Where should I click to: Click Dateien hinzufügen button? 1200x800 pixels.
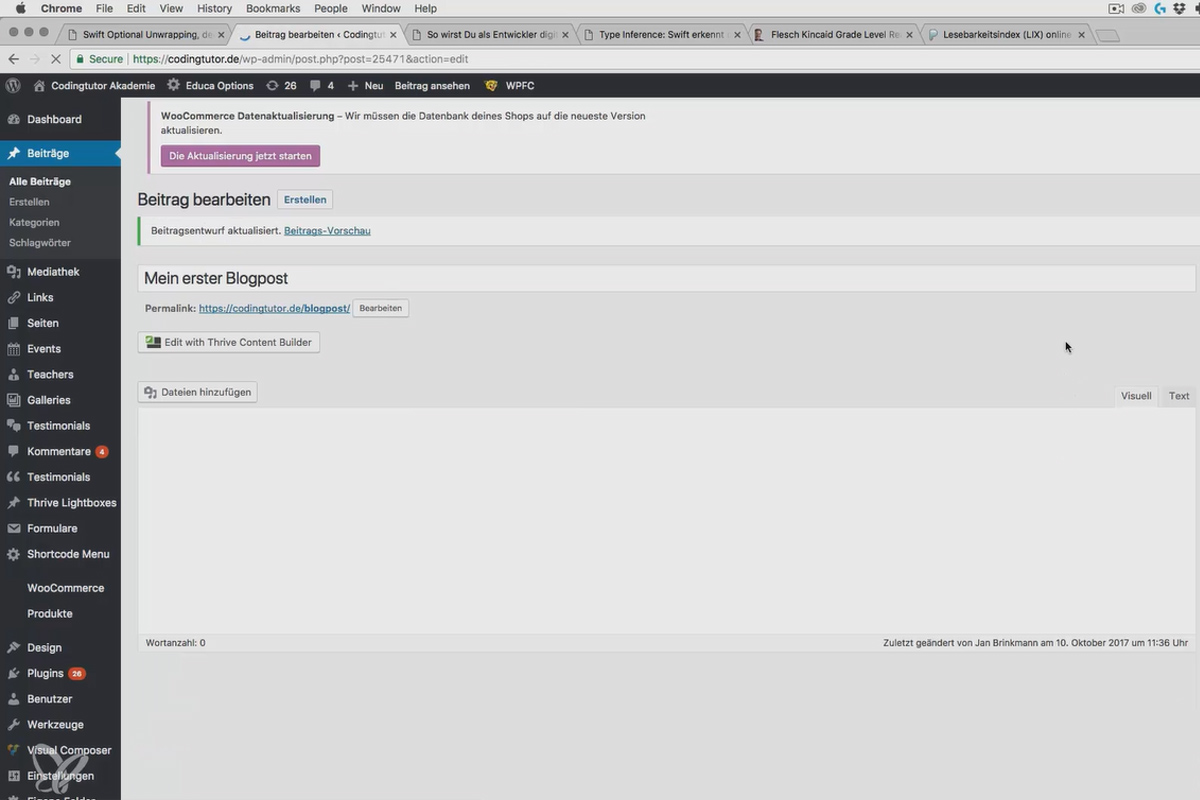tap(197, 393)
